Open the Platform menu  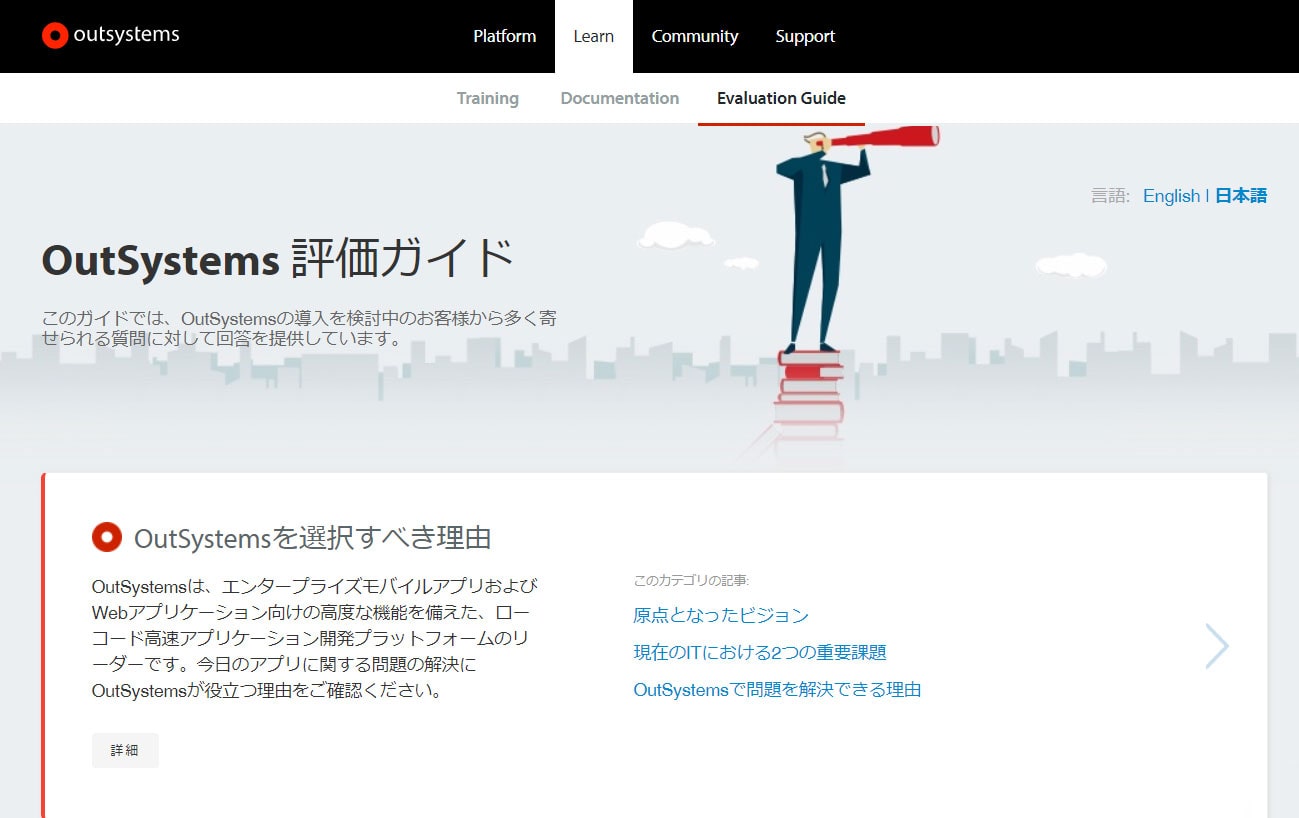pos(505,36)
